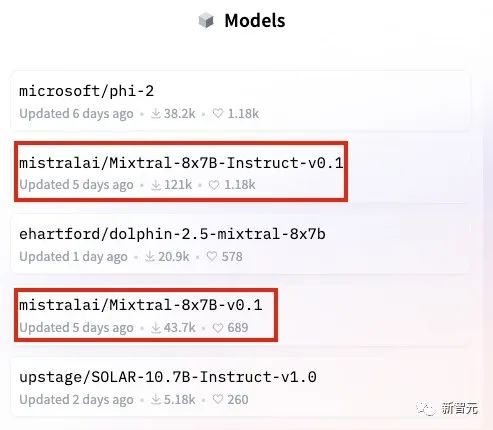Click the download icon on microsoft/phi-2

pos(155,113)
